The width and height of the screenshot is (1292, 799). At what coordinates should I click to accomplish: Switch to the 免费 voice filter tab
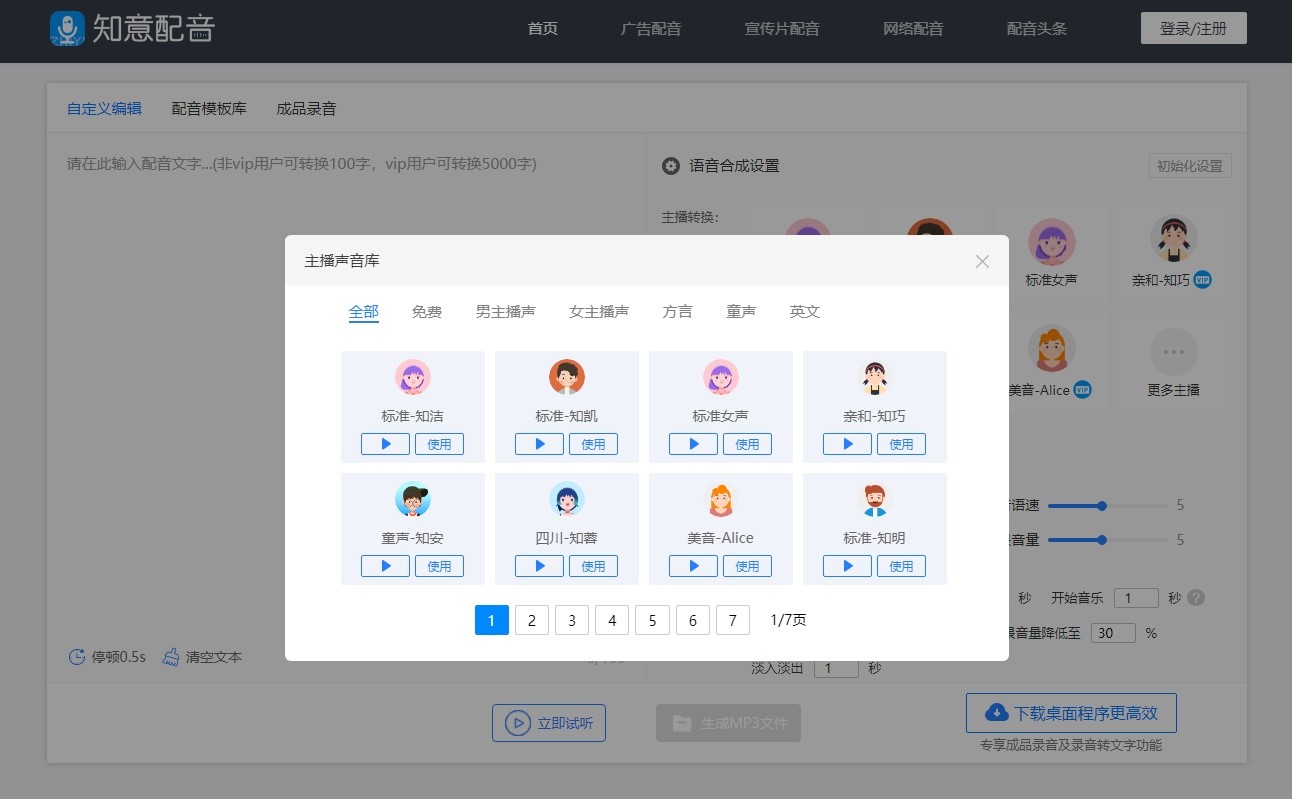click(427, 311)
